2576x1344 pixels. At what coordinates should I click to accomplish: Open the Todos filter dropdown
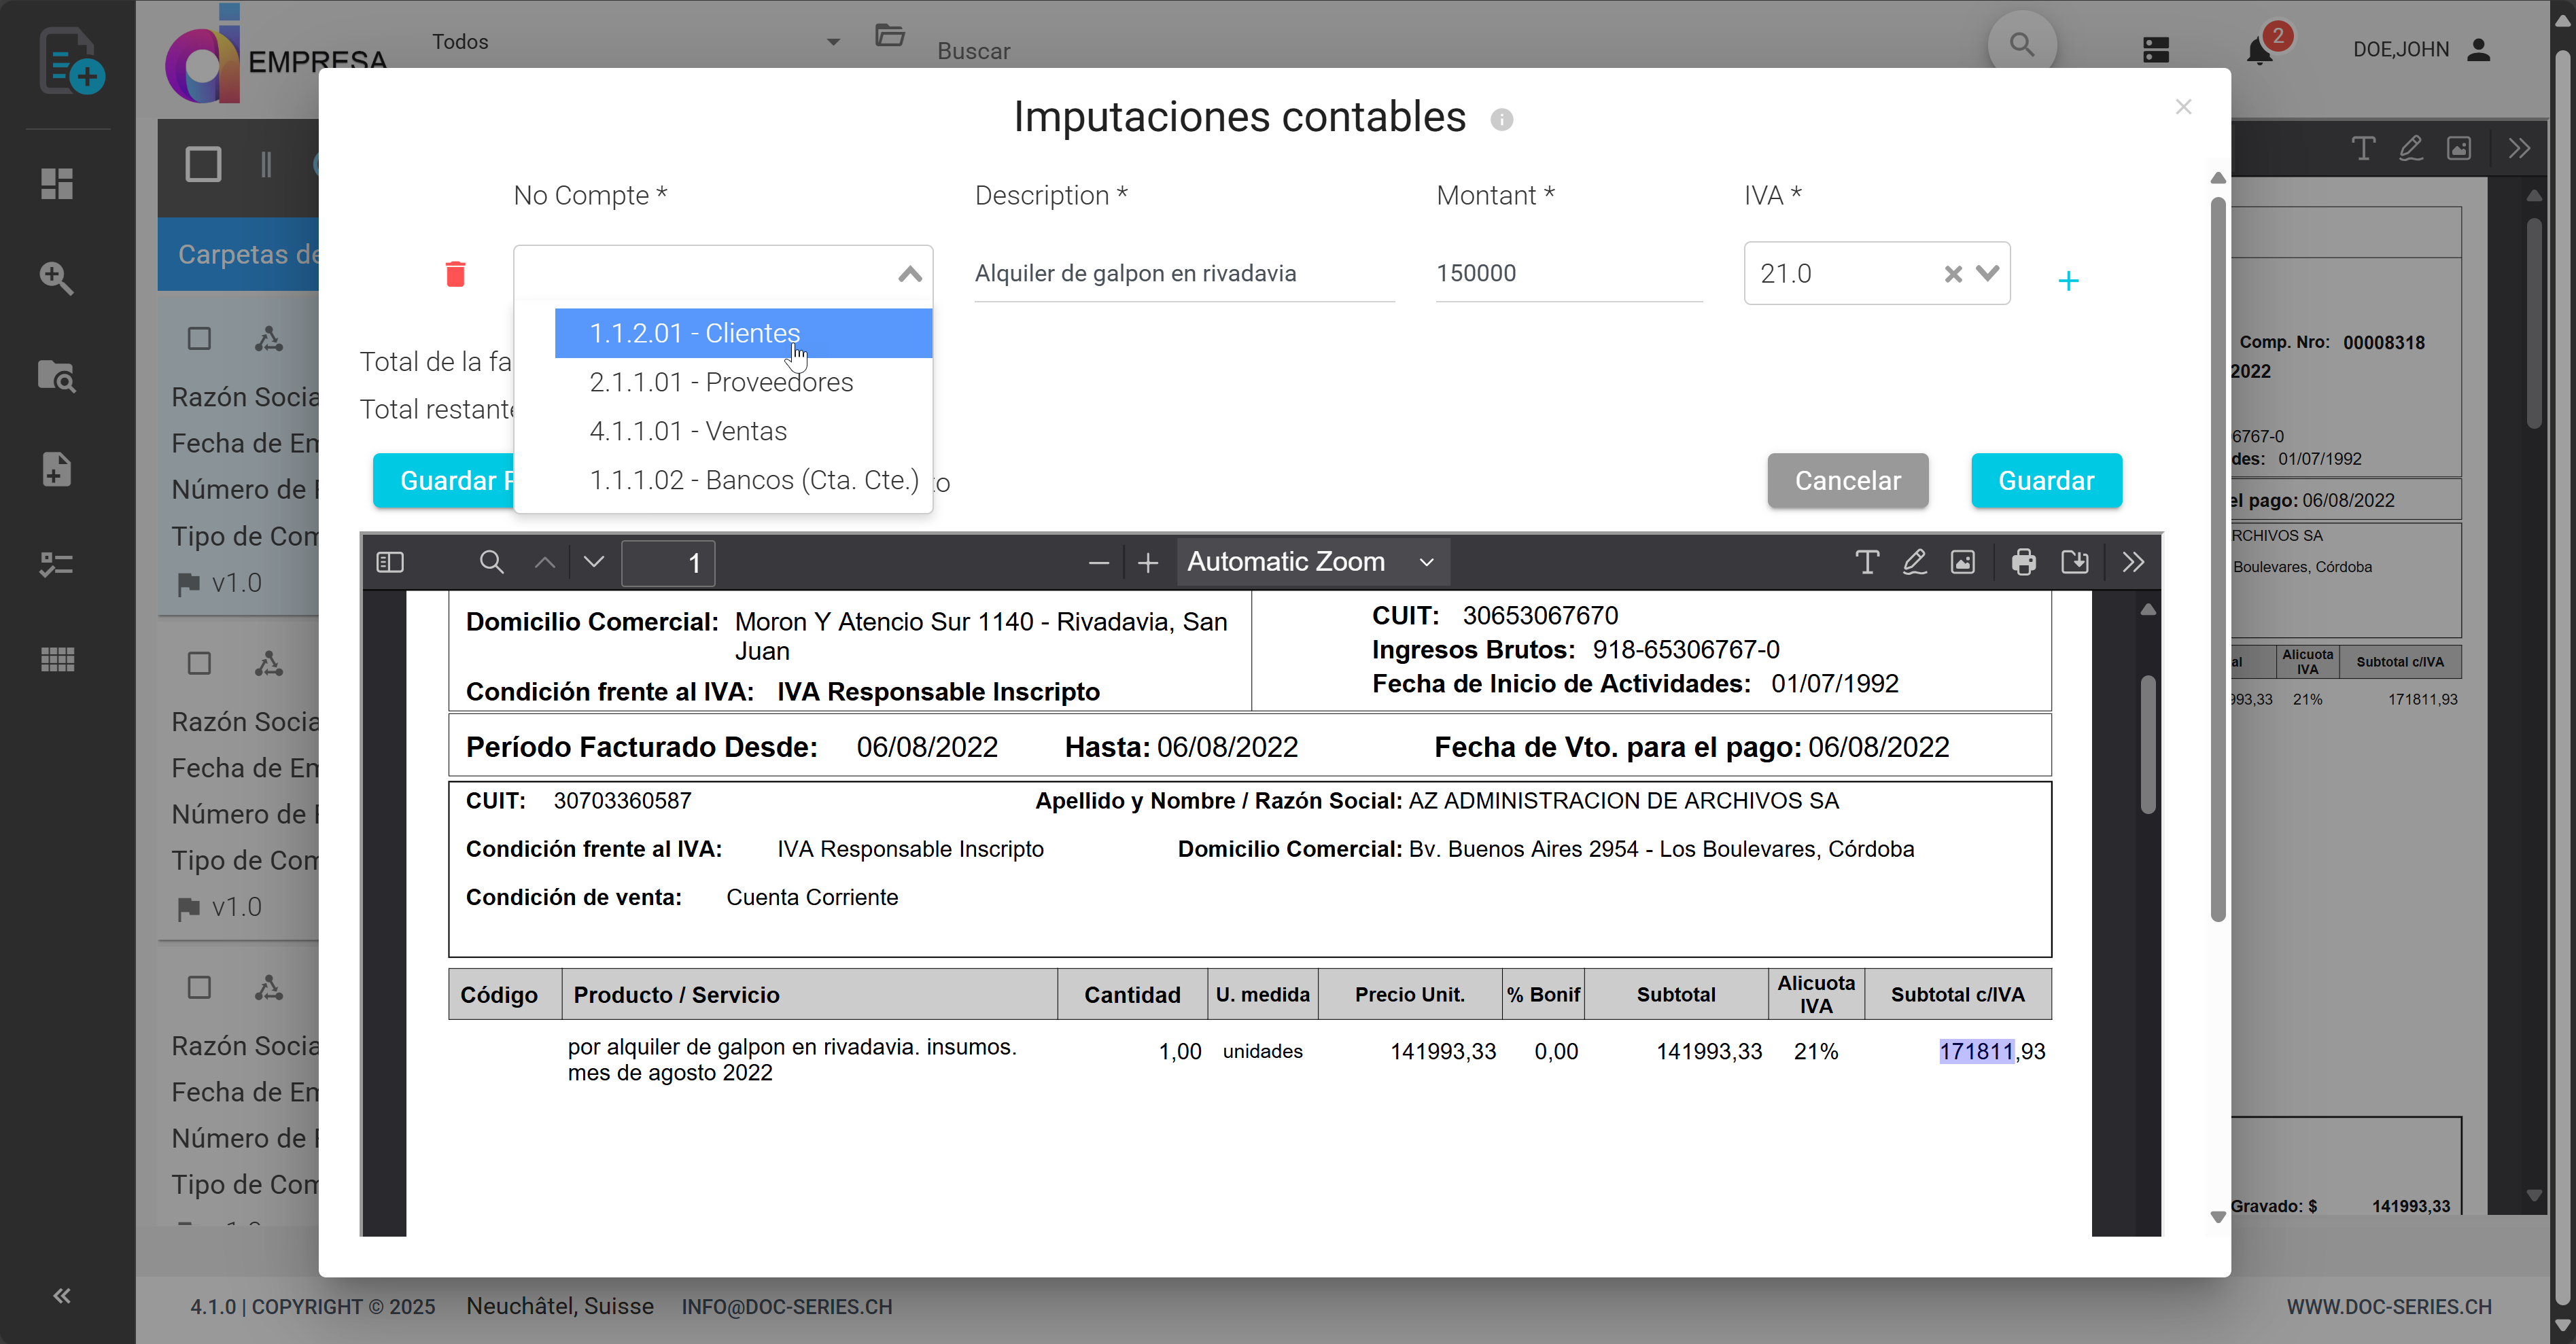tap(833, 42)
